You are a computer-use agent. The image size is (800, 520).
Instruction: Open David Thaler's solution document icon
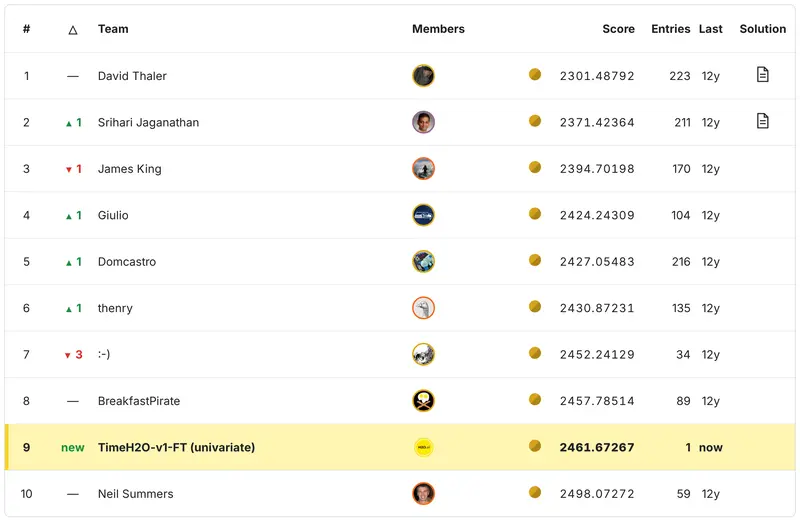click(762, 75)
